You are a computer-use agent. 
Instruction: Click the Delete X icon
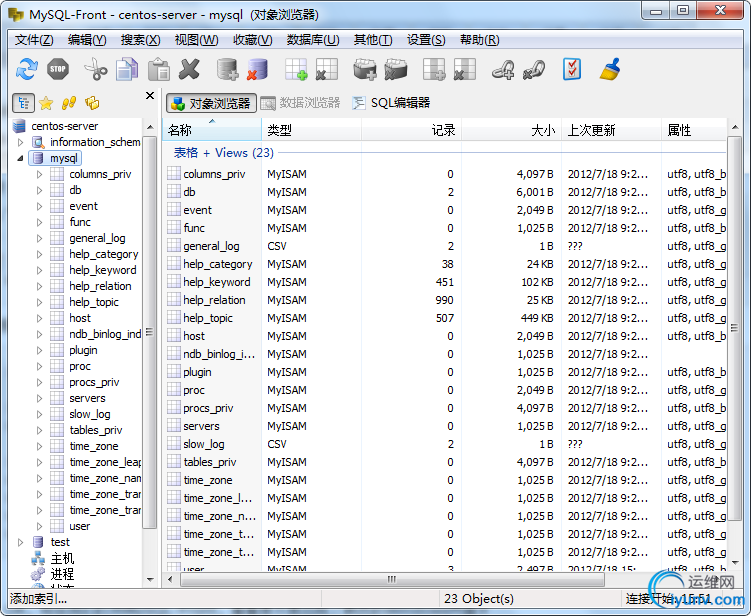(189, 69)
